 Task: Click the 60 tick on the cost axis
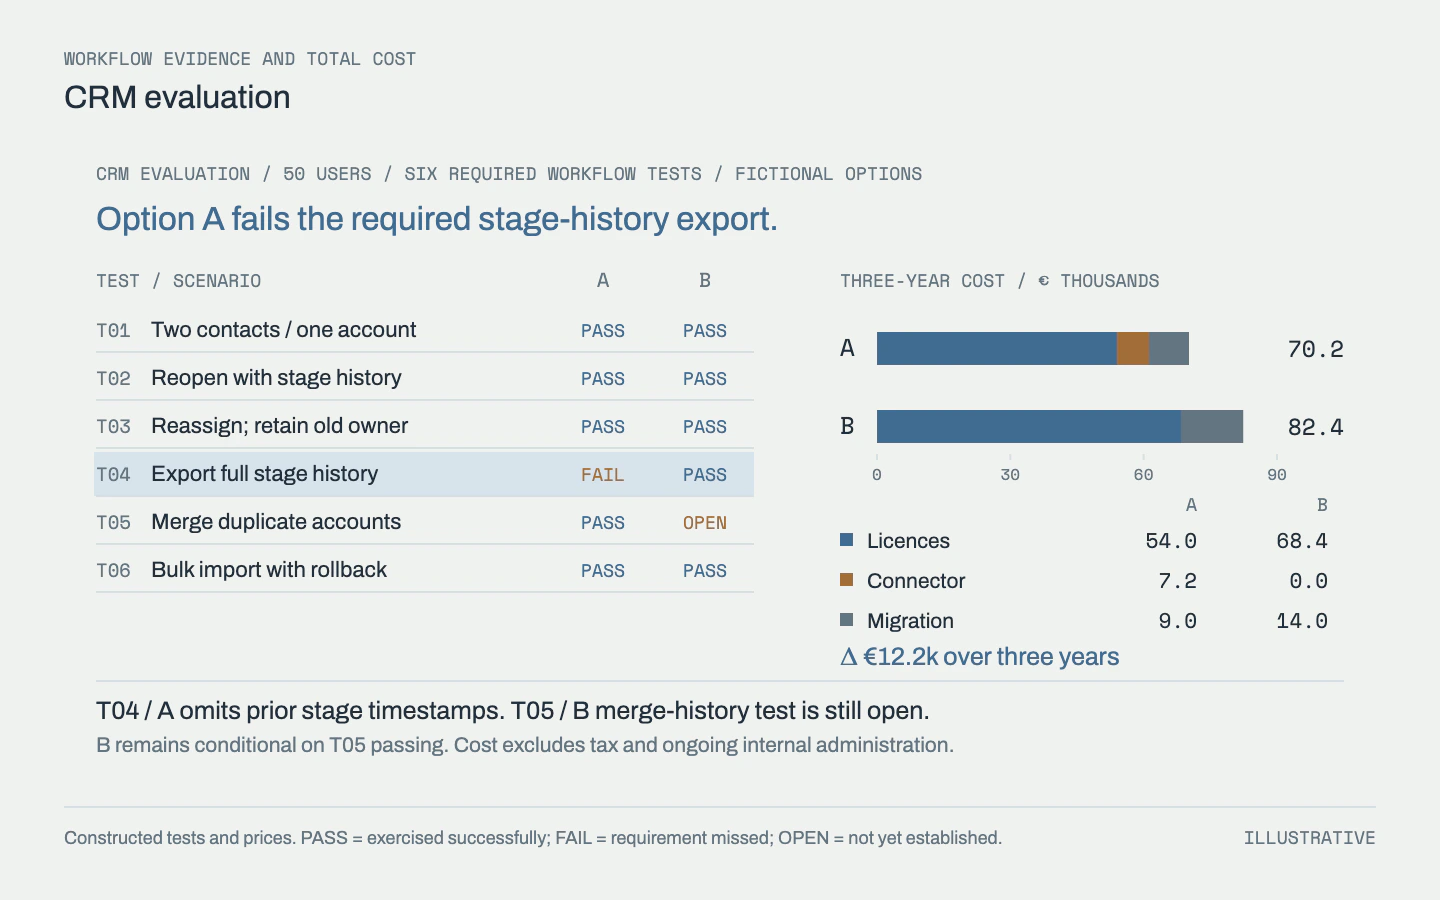click(1143, 475)
